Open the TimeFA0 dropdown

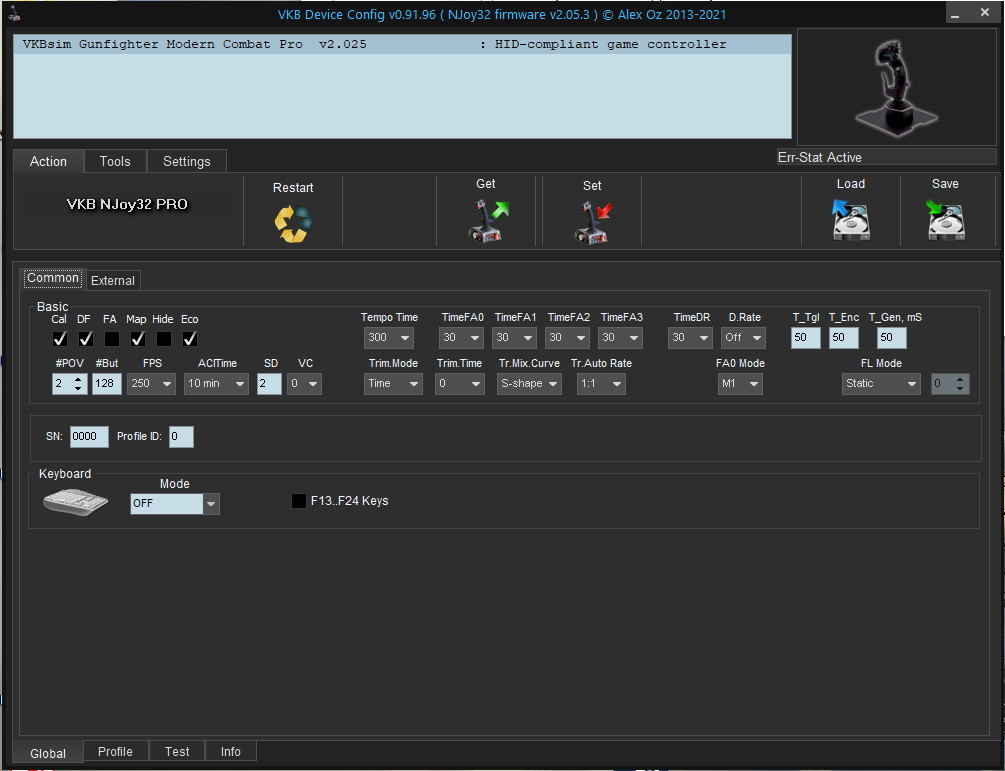[461, 338]
